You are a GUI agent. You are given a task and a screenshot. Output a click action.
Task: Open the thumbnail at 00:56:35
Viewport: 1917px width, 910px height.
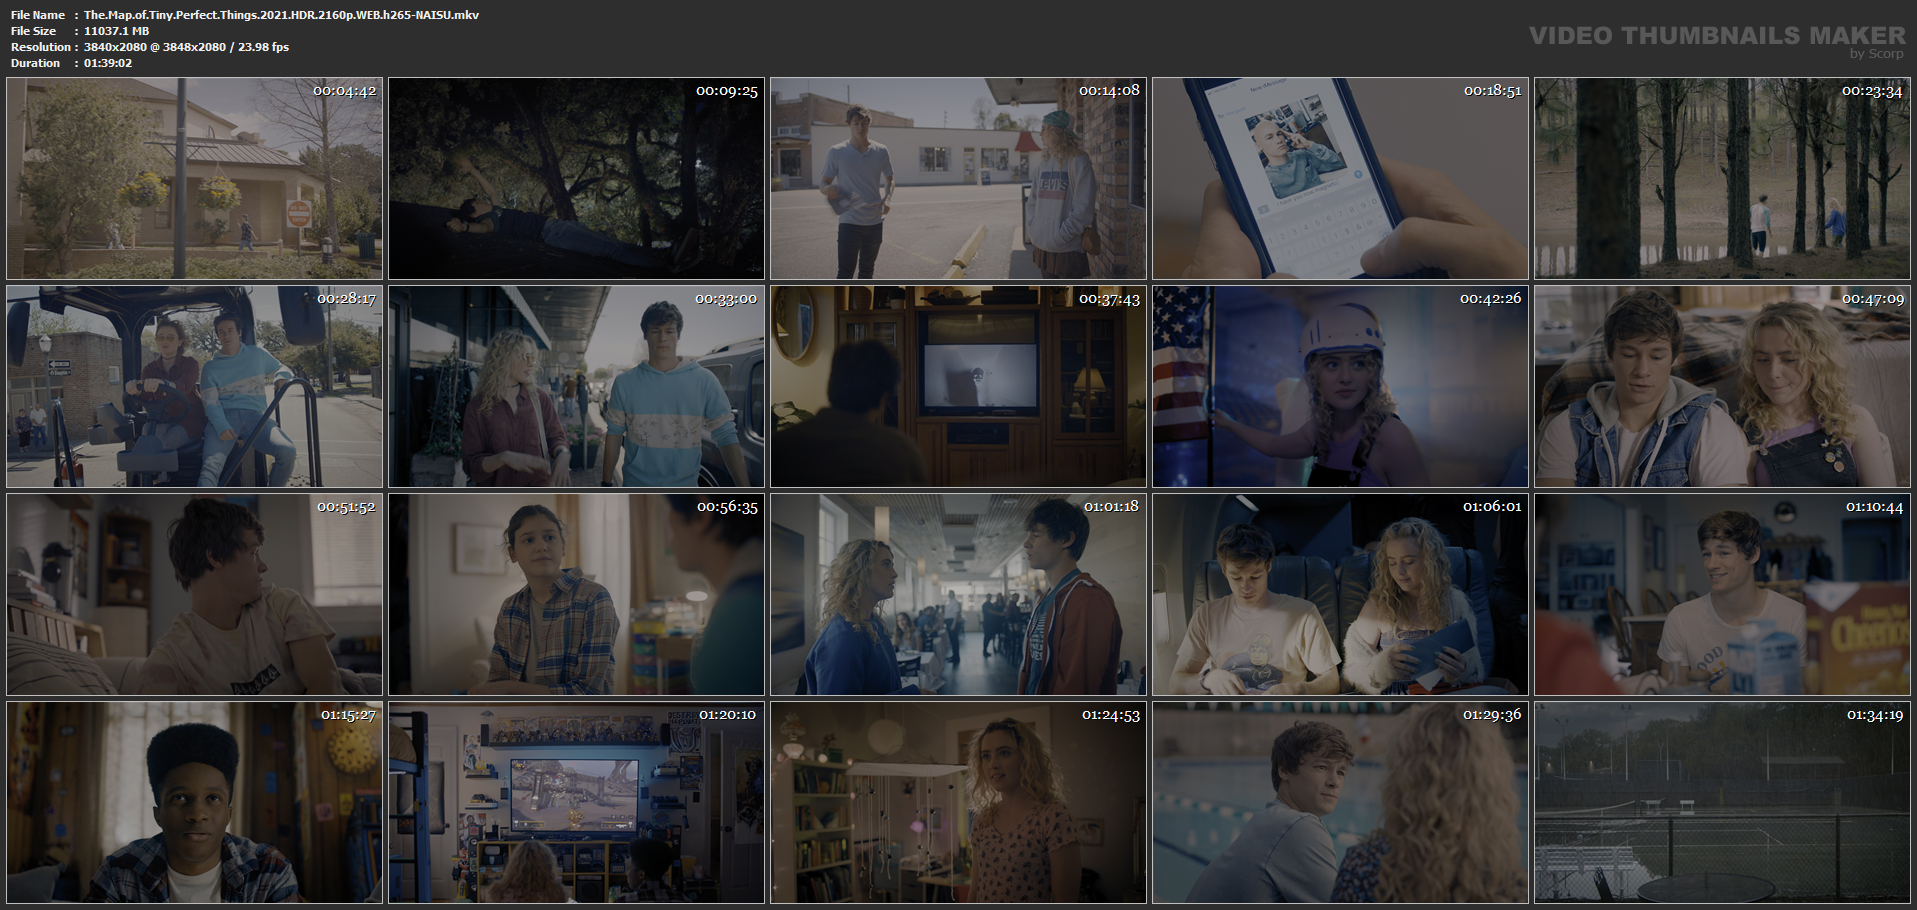point(576,595)
